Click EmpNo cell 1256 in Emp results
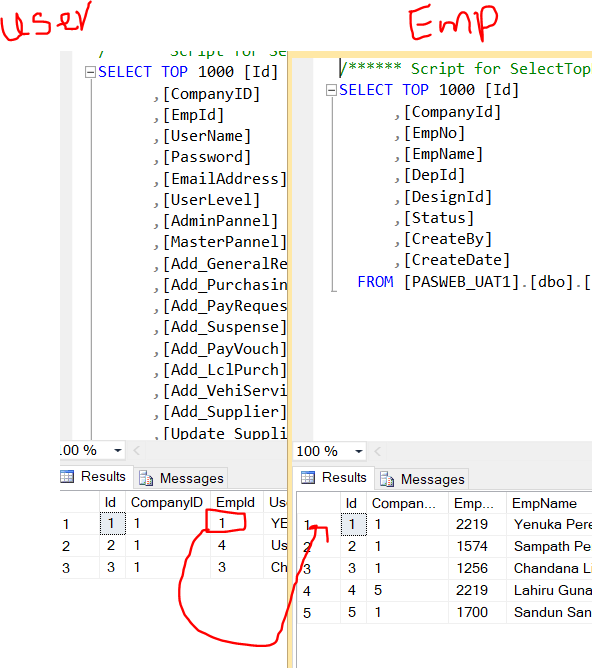The image size is (592, 668). point(477,569)
